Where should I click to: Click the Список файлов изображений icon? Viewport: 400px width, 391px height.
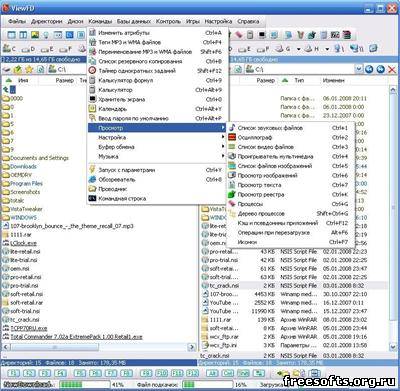[x=232, y=166]
